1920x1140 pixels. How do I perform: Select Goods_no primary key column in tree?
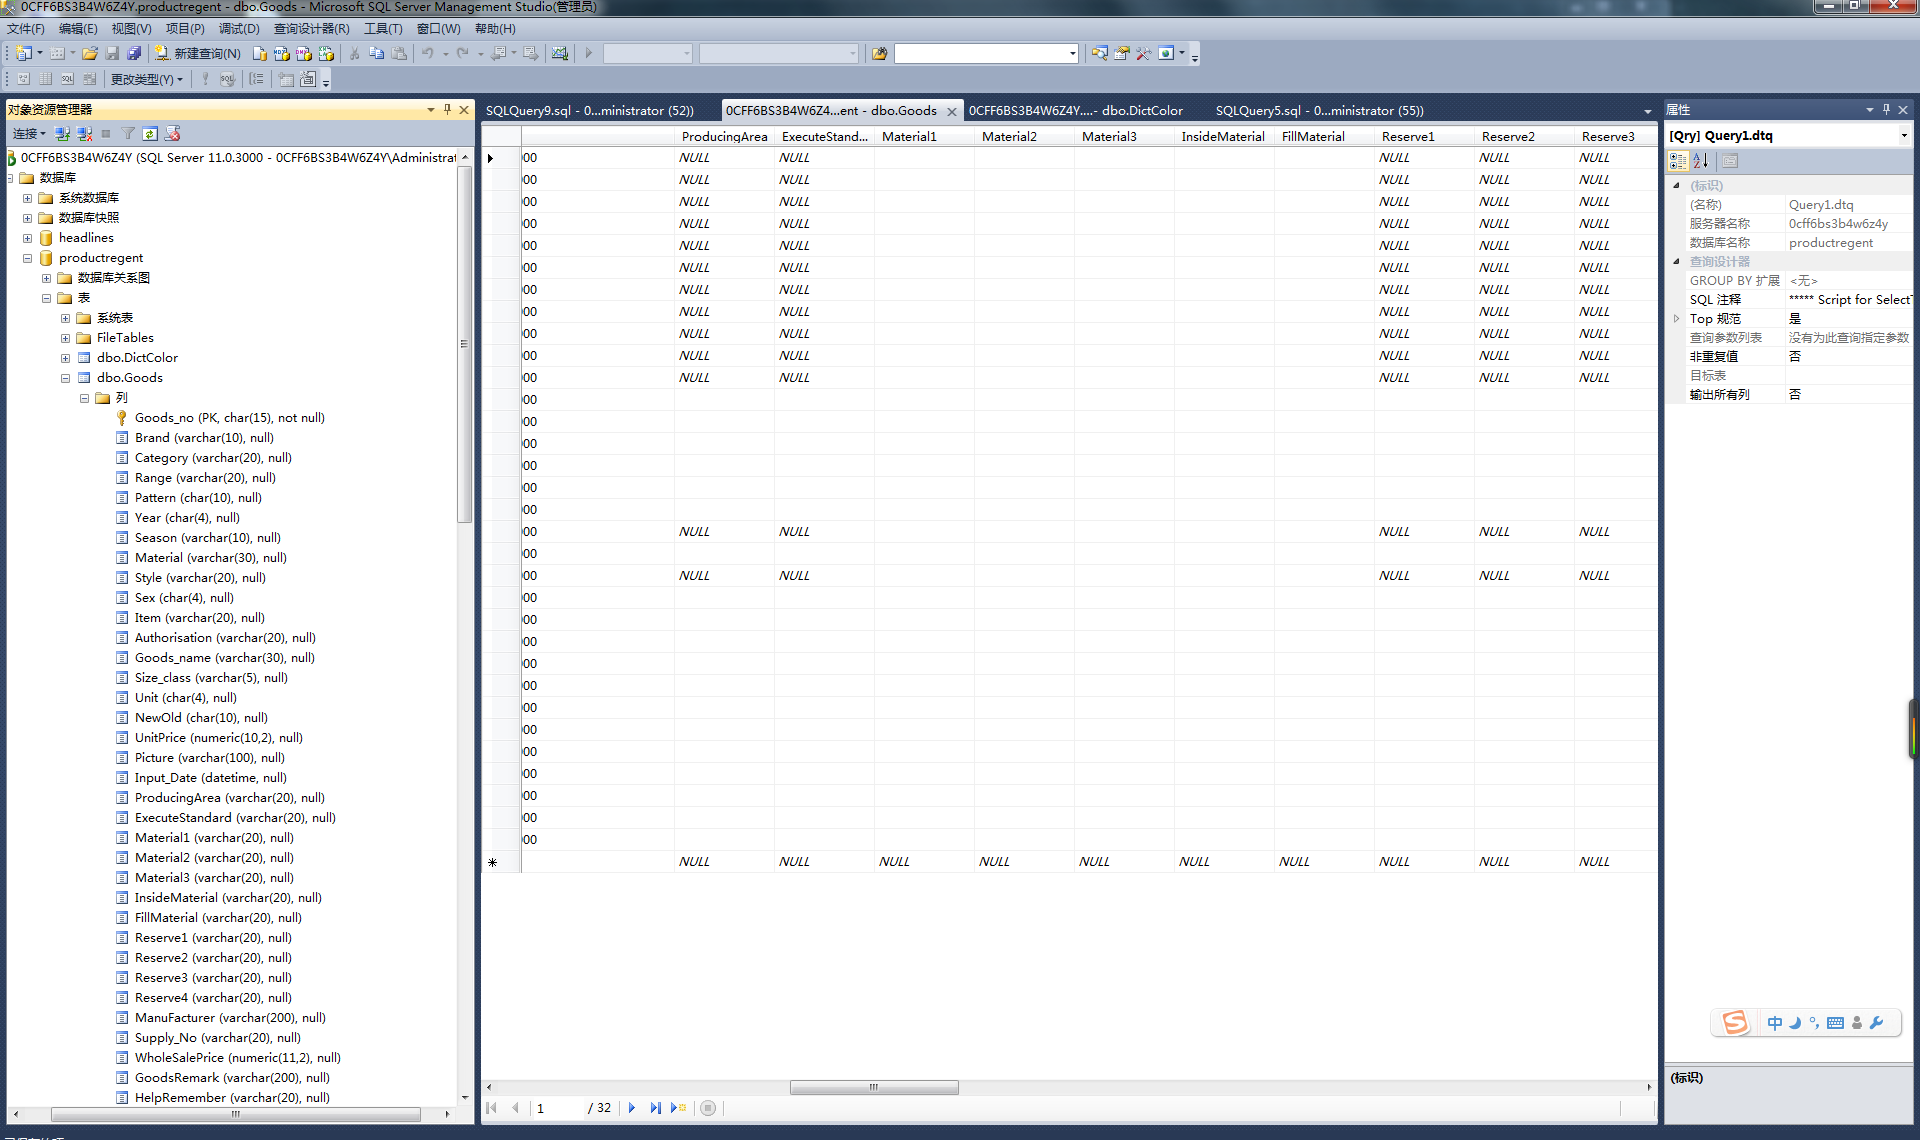tap(229, 418)
